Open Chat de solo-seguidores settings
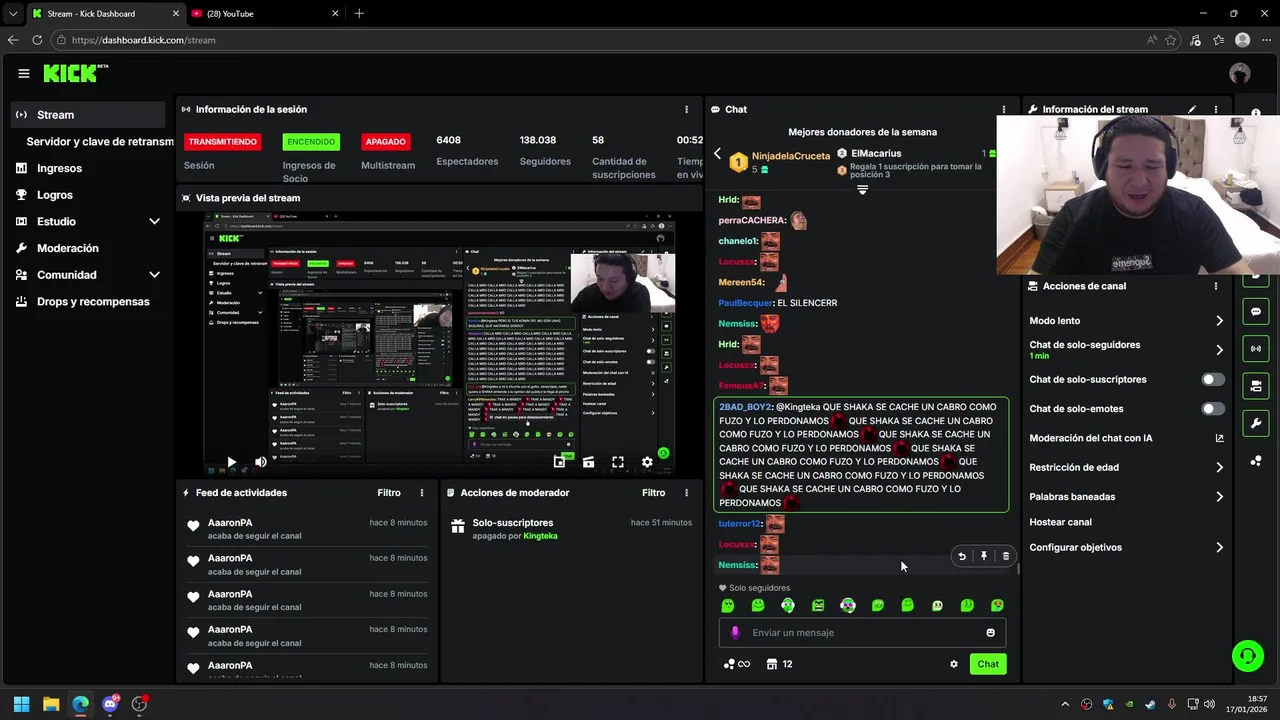 (1219, 350)
